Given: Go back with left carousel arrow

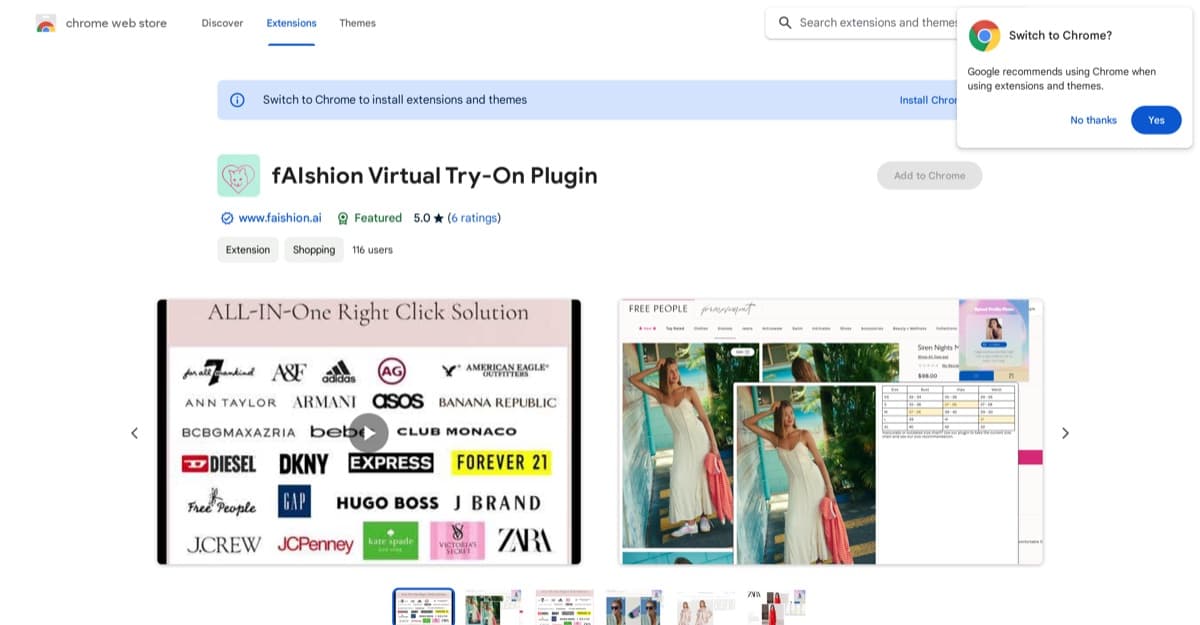Looking at the screenshot, I should [x=134, y=432].
